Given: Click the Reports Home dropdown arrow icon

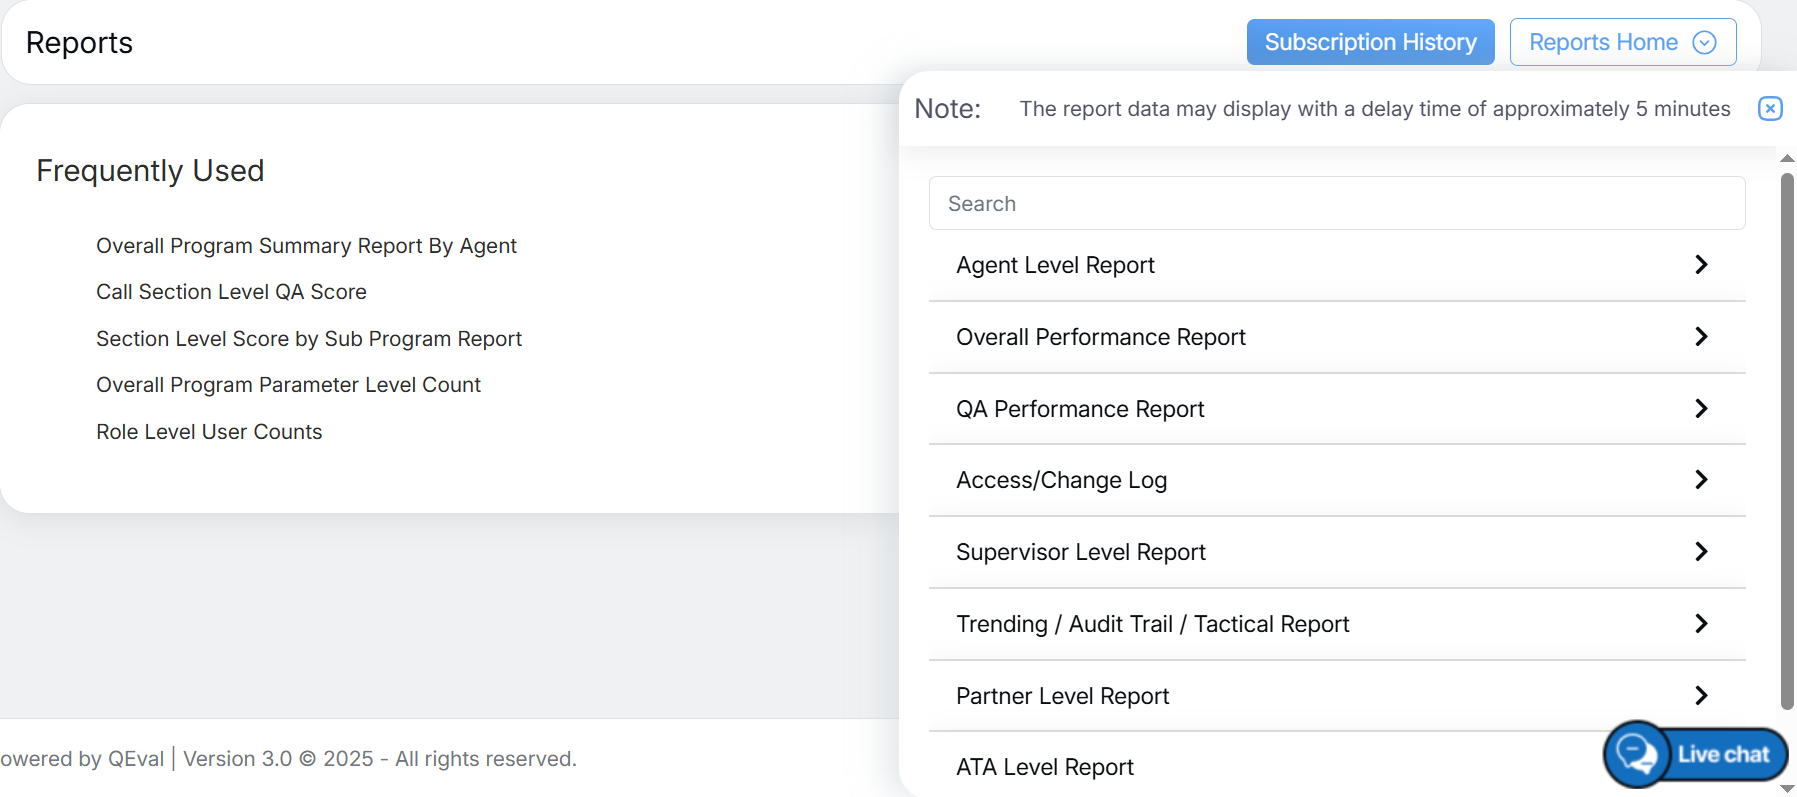Looking at the screenshot, I should (x=1704, y=42).
